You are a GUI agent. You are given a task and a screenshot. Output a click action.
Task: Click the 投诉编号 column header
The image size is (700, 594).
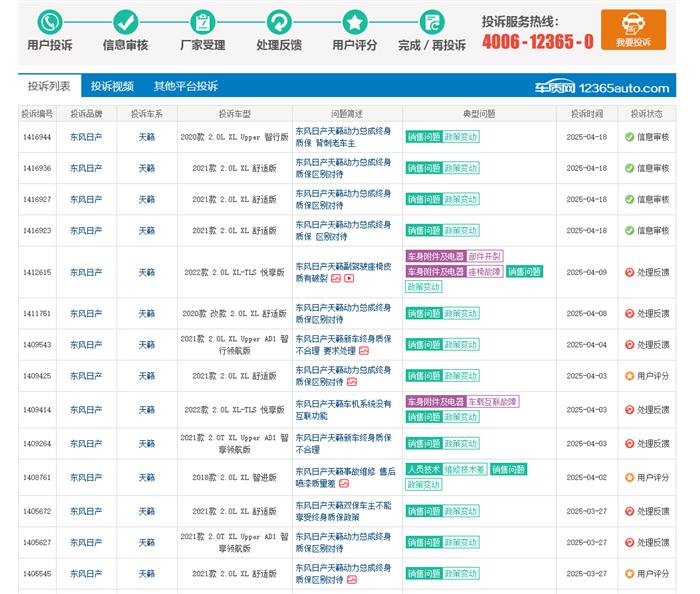coord(37,114)
